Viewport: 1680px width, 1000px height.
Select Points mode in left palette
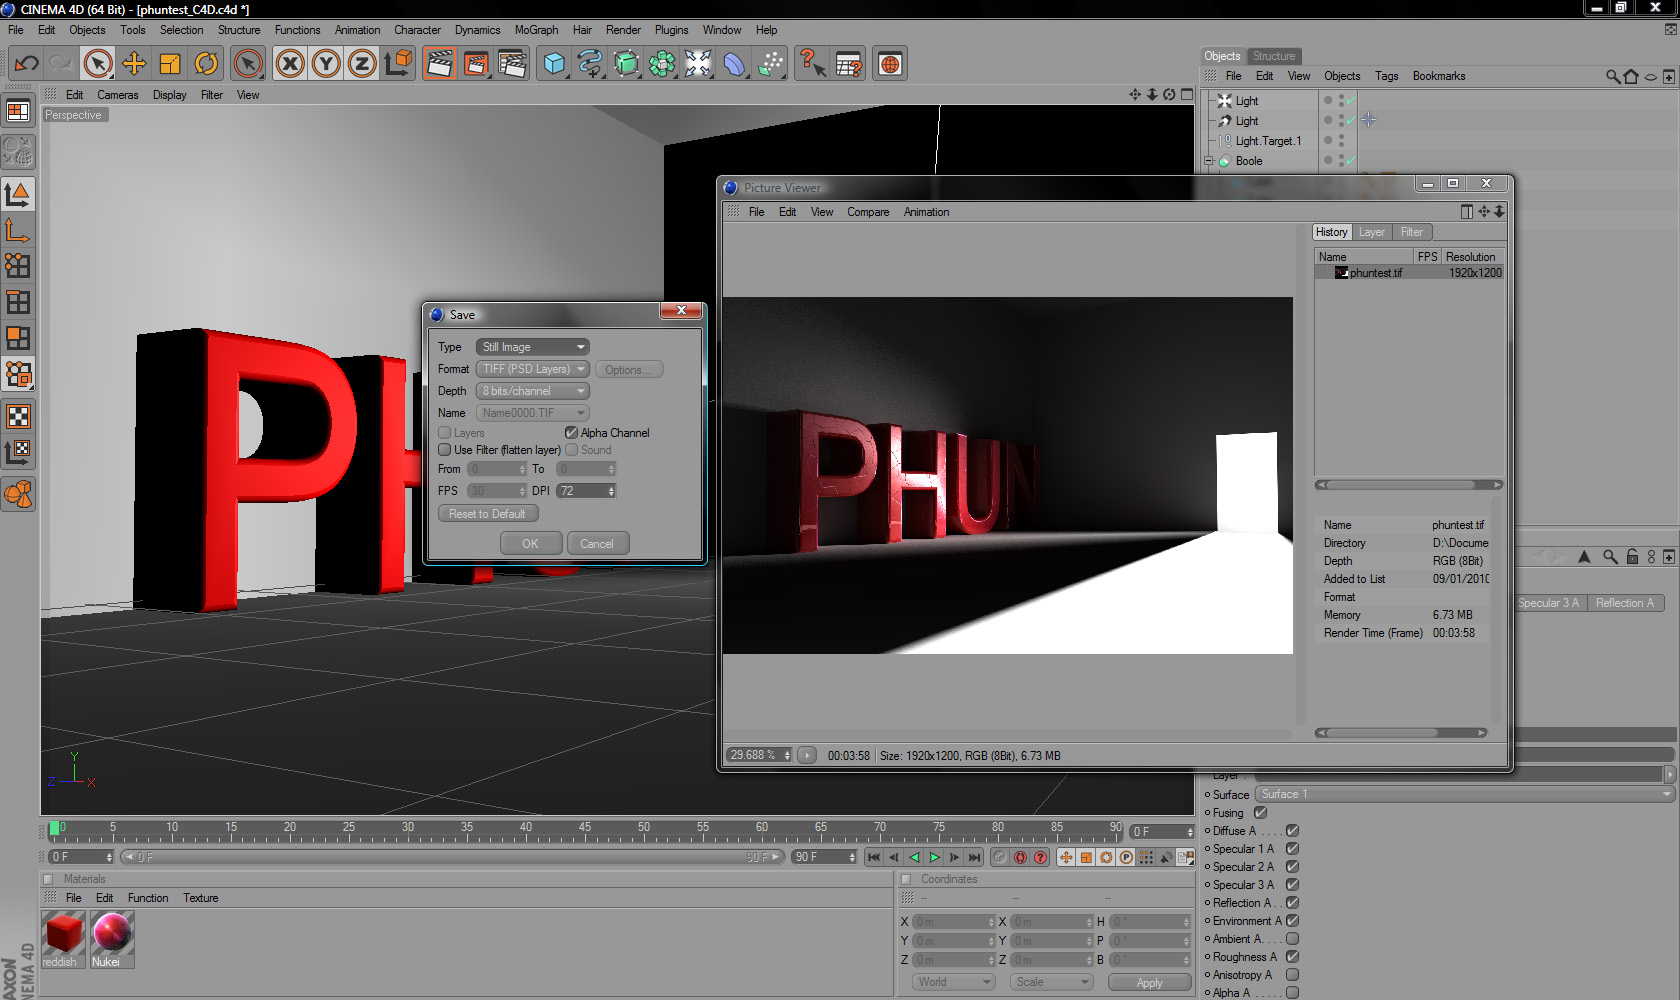[x=18, y=266]
